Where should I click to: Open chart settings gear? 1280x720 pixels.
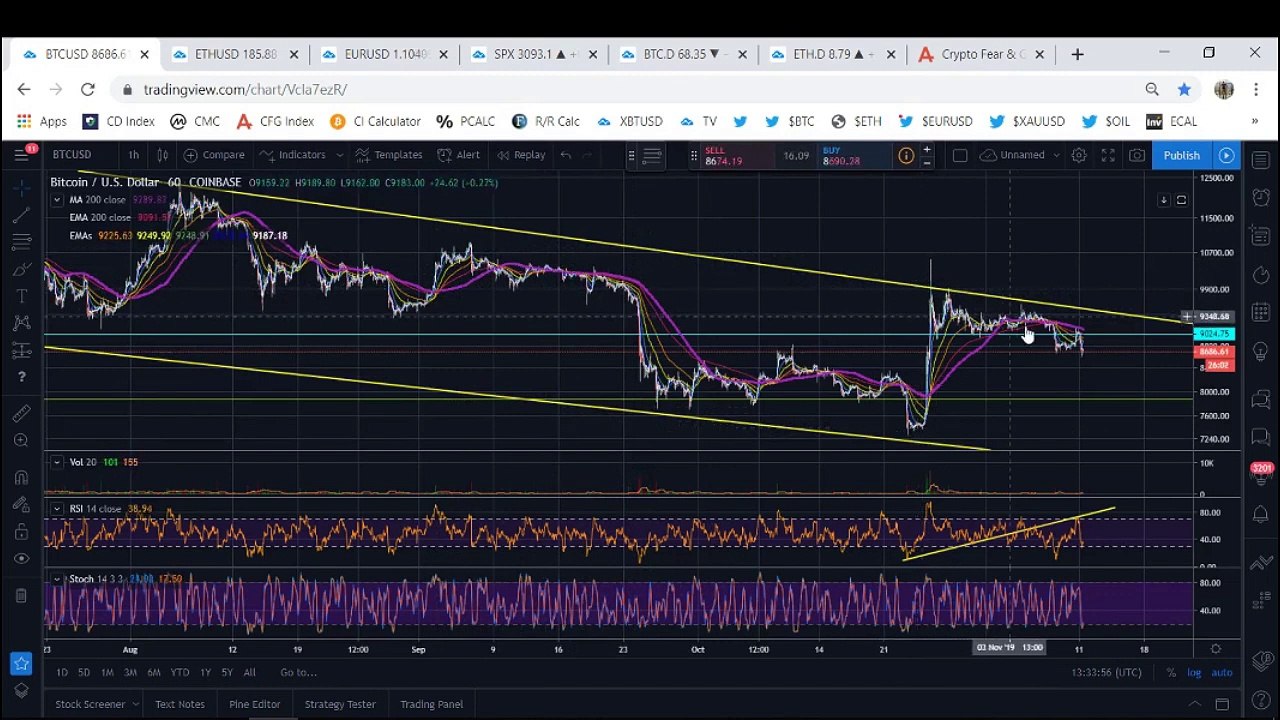(x=1079, y=155)
